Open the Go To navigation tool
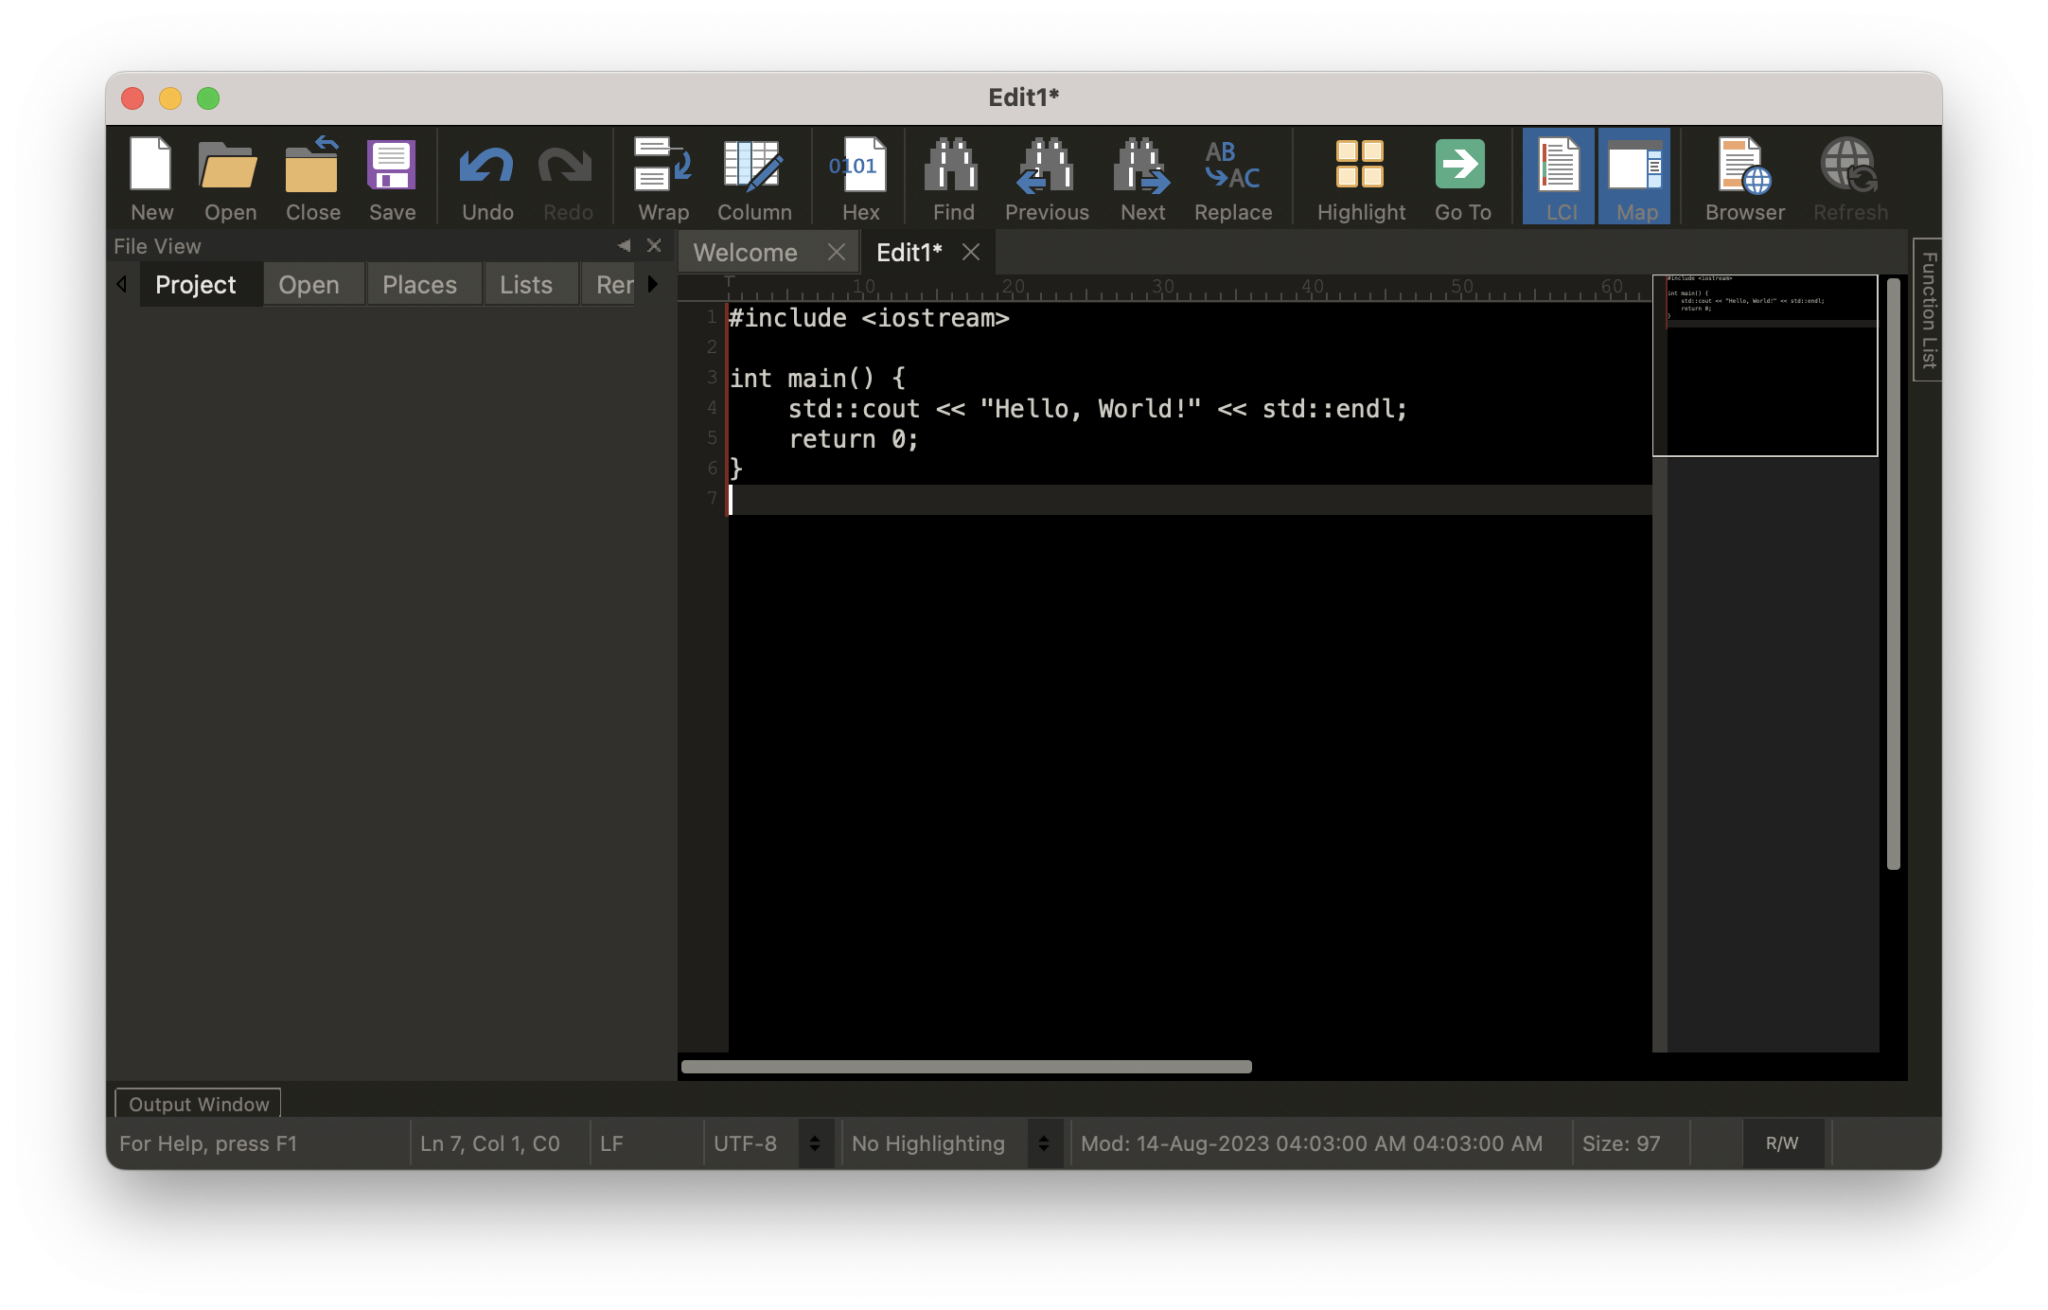Image resolution: width=2048 pixels, height=1310 pixels. pos(1461,176)
